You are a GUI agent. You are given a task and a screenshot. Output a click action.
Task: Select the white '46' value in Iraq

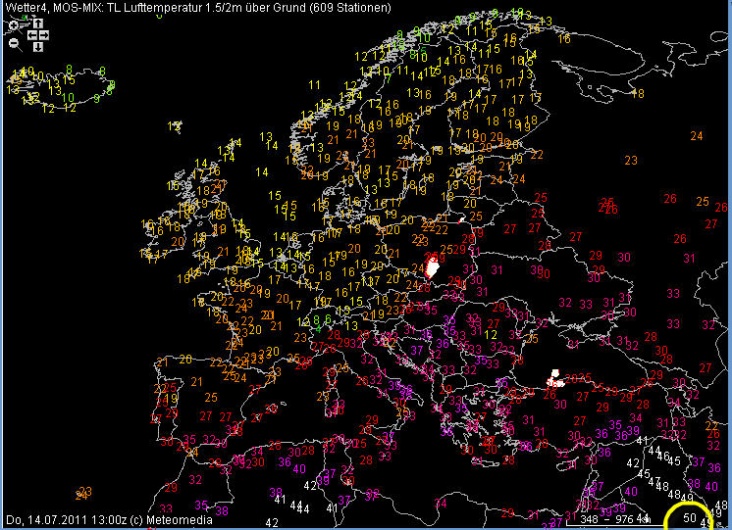[x=663, y=456]
